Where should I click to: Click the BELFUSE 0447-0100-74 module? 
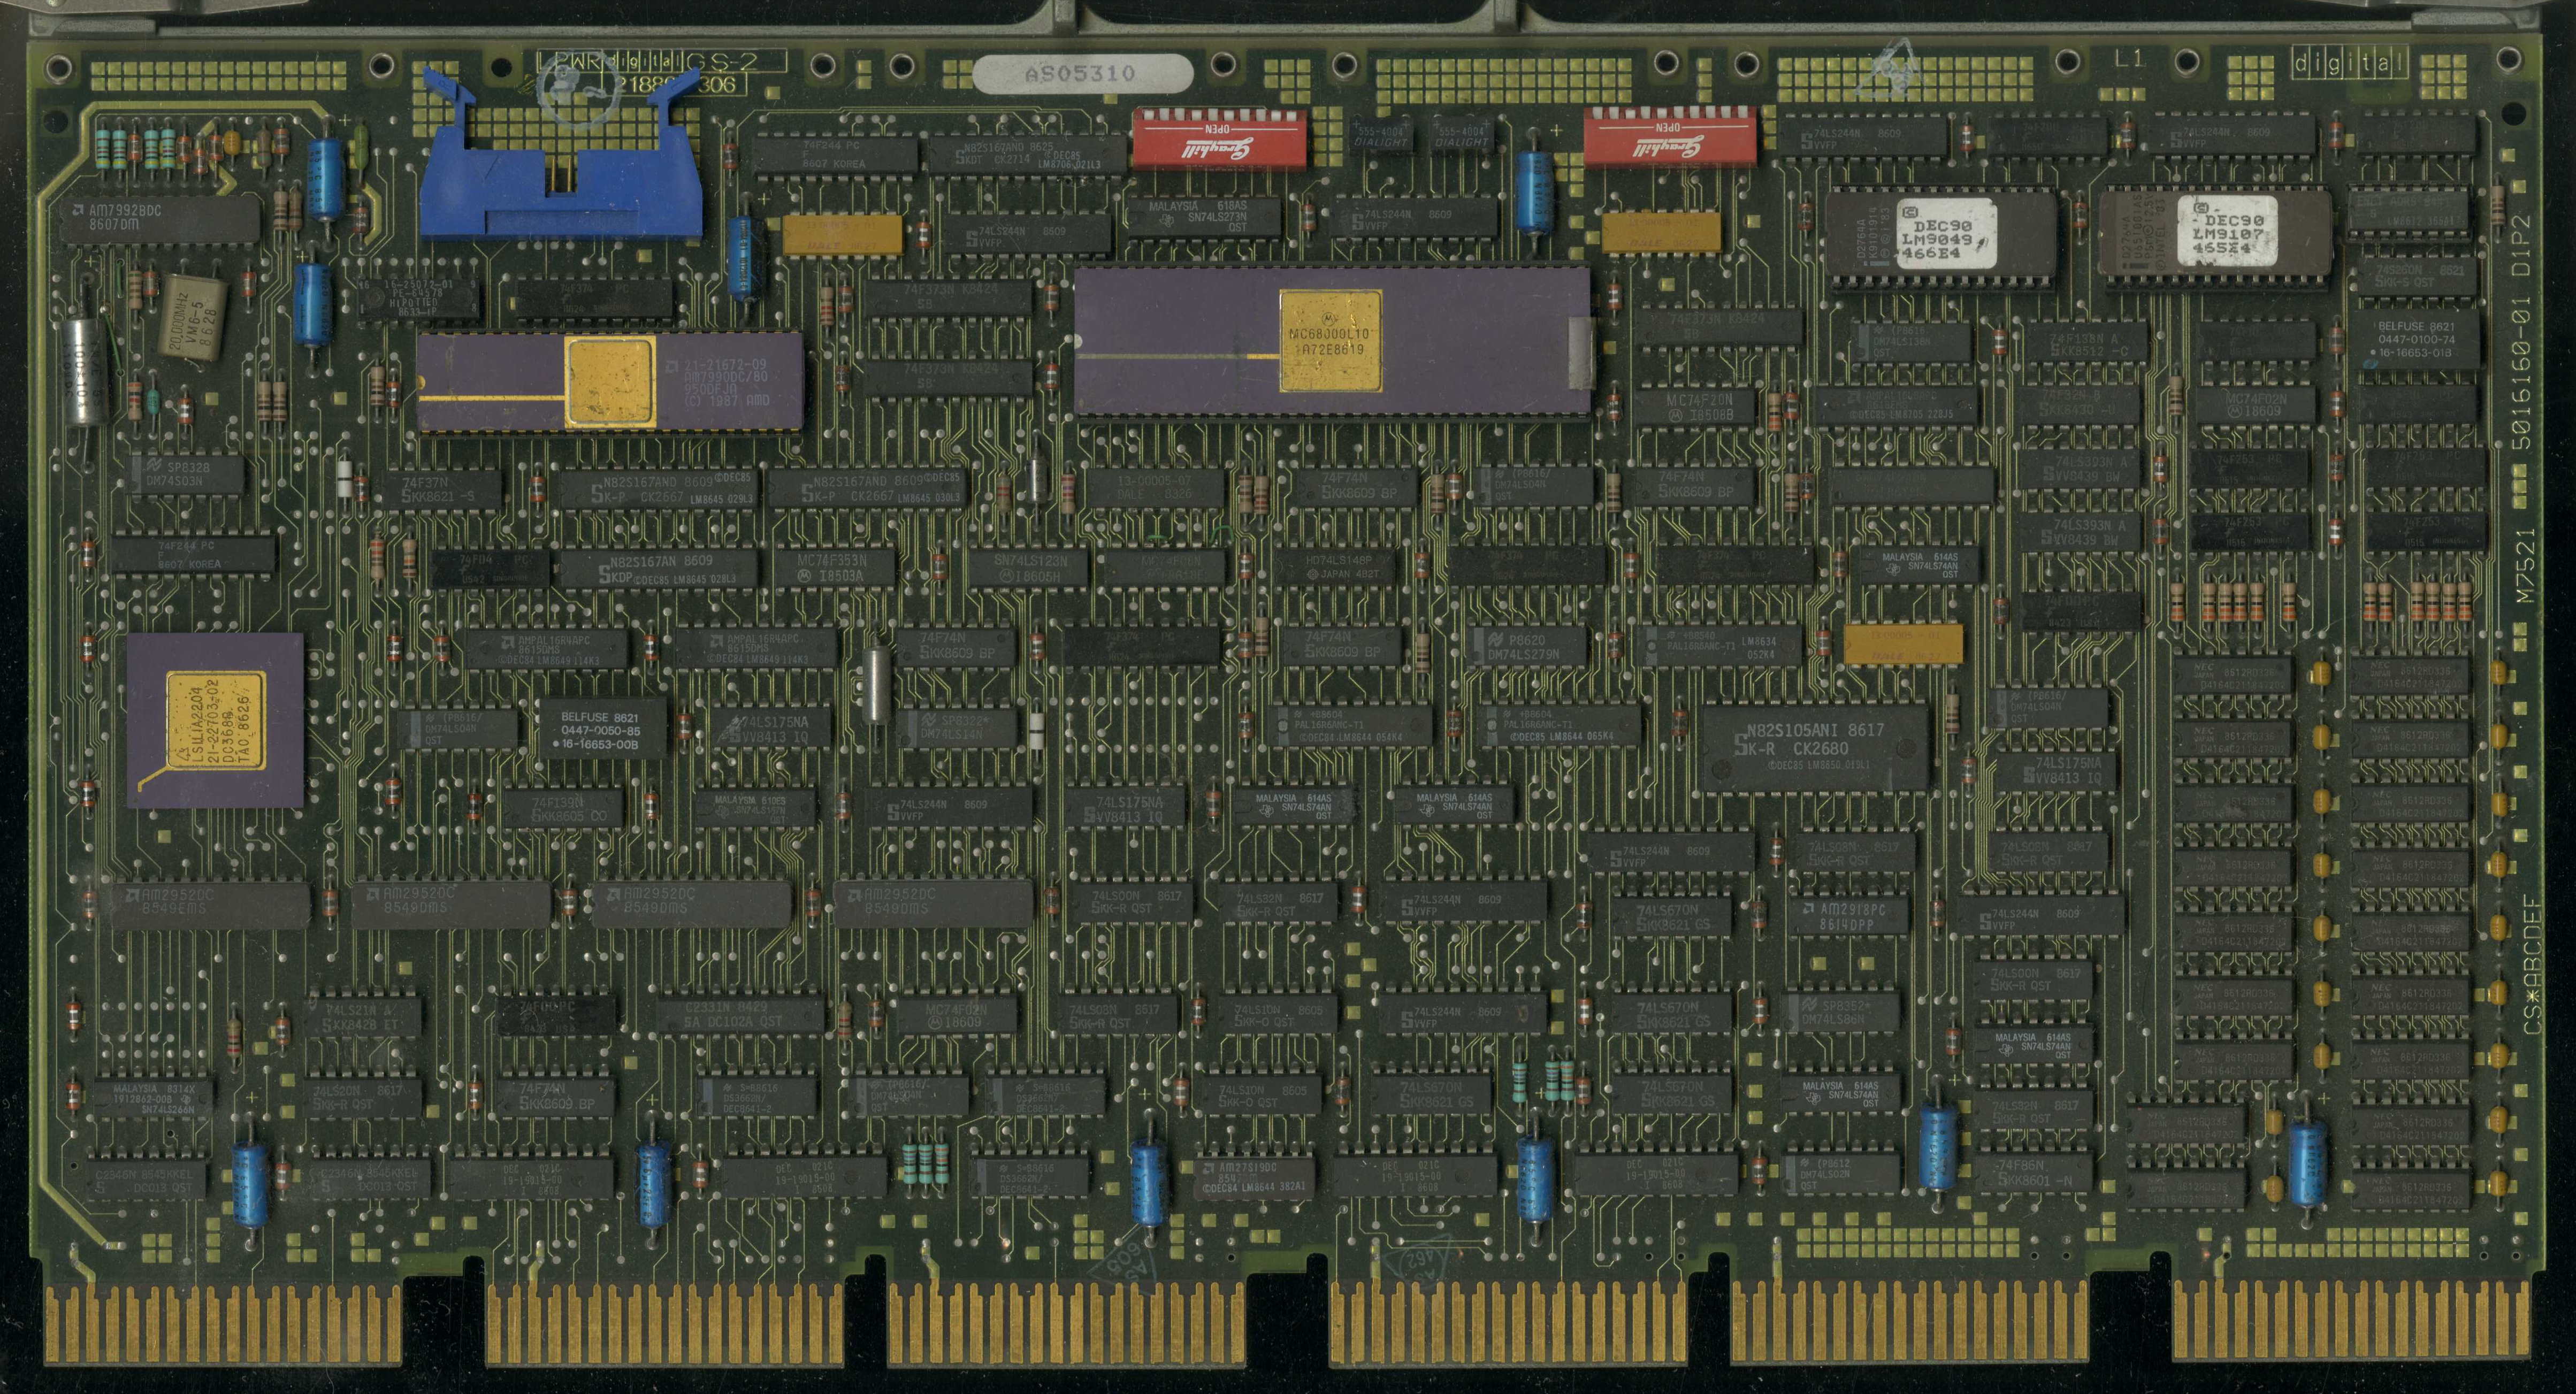point(2414,339)
